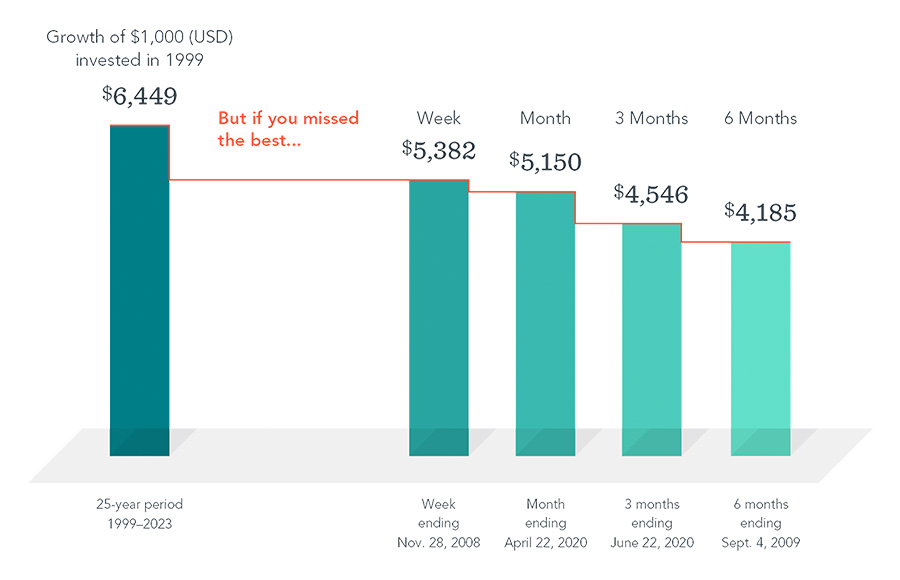Click the '25-year period 1999–2023' axis label

point(139,512)
